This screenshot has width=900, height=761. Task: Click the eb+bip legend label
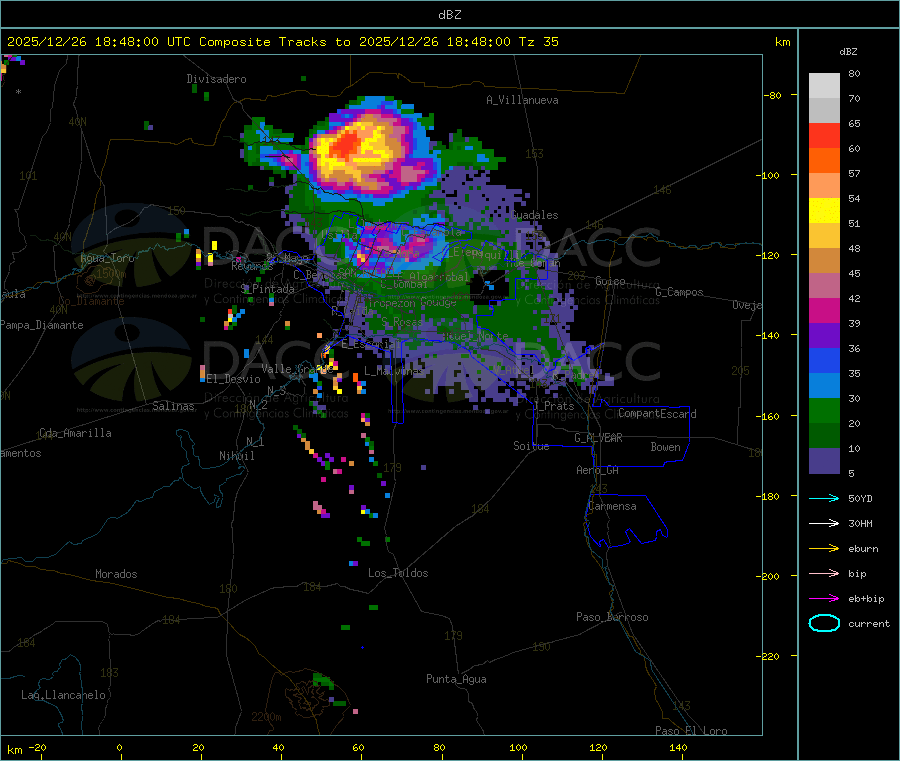coord(866,599)
